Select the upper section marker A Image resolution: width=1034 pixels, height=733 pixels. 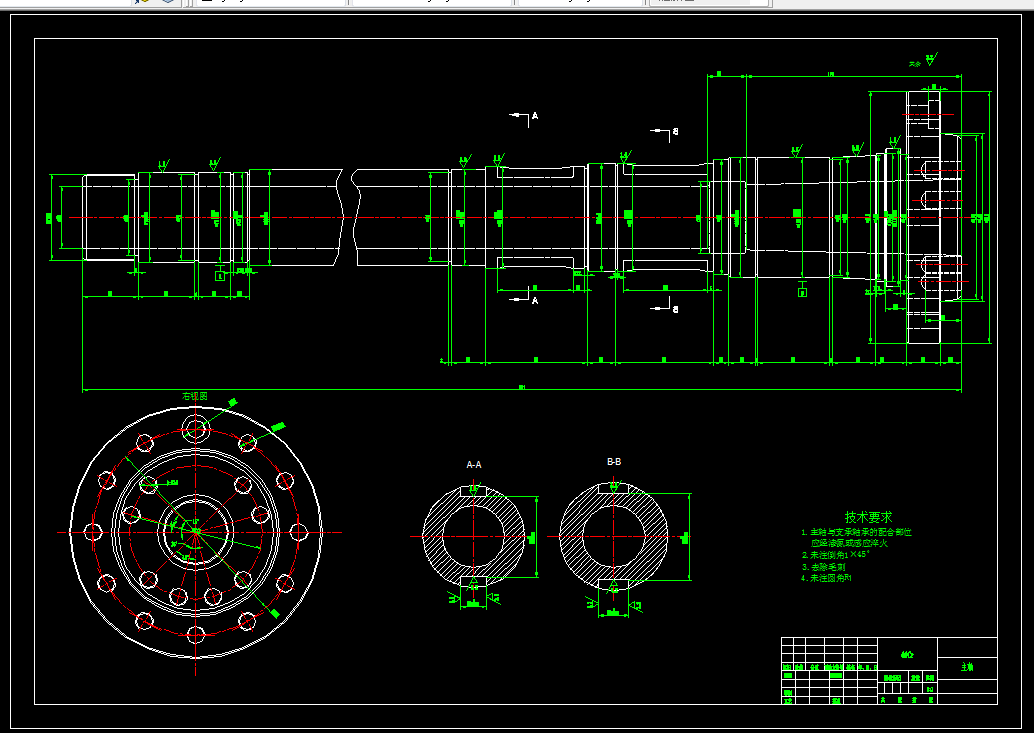click(535, 116)
